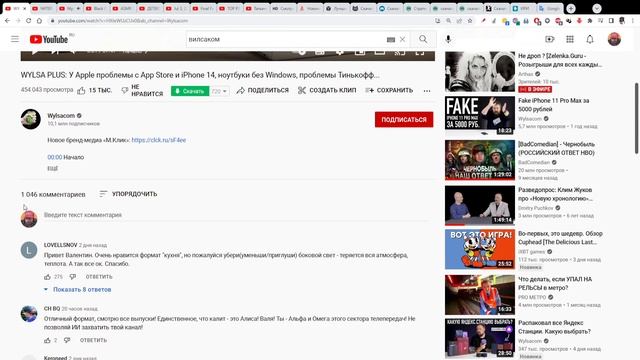Subscribe with the red ПОДПИСАТЬСЯ button
640x360 pixels.
pyautogui.click(x=404, y=120)
